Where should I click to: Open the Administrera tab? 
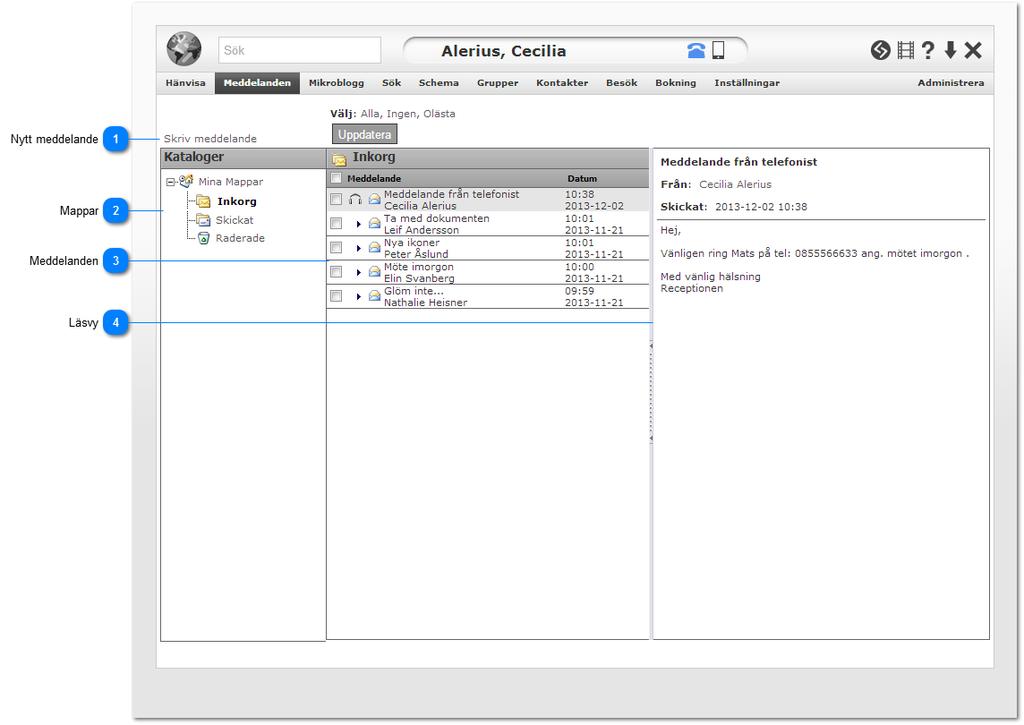click(951, 83)
